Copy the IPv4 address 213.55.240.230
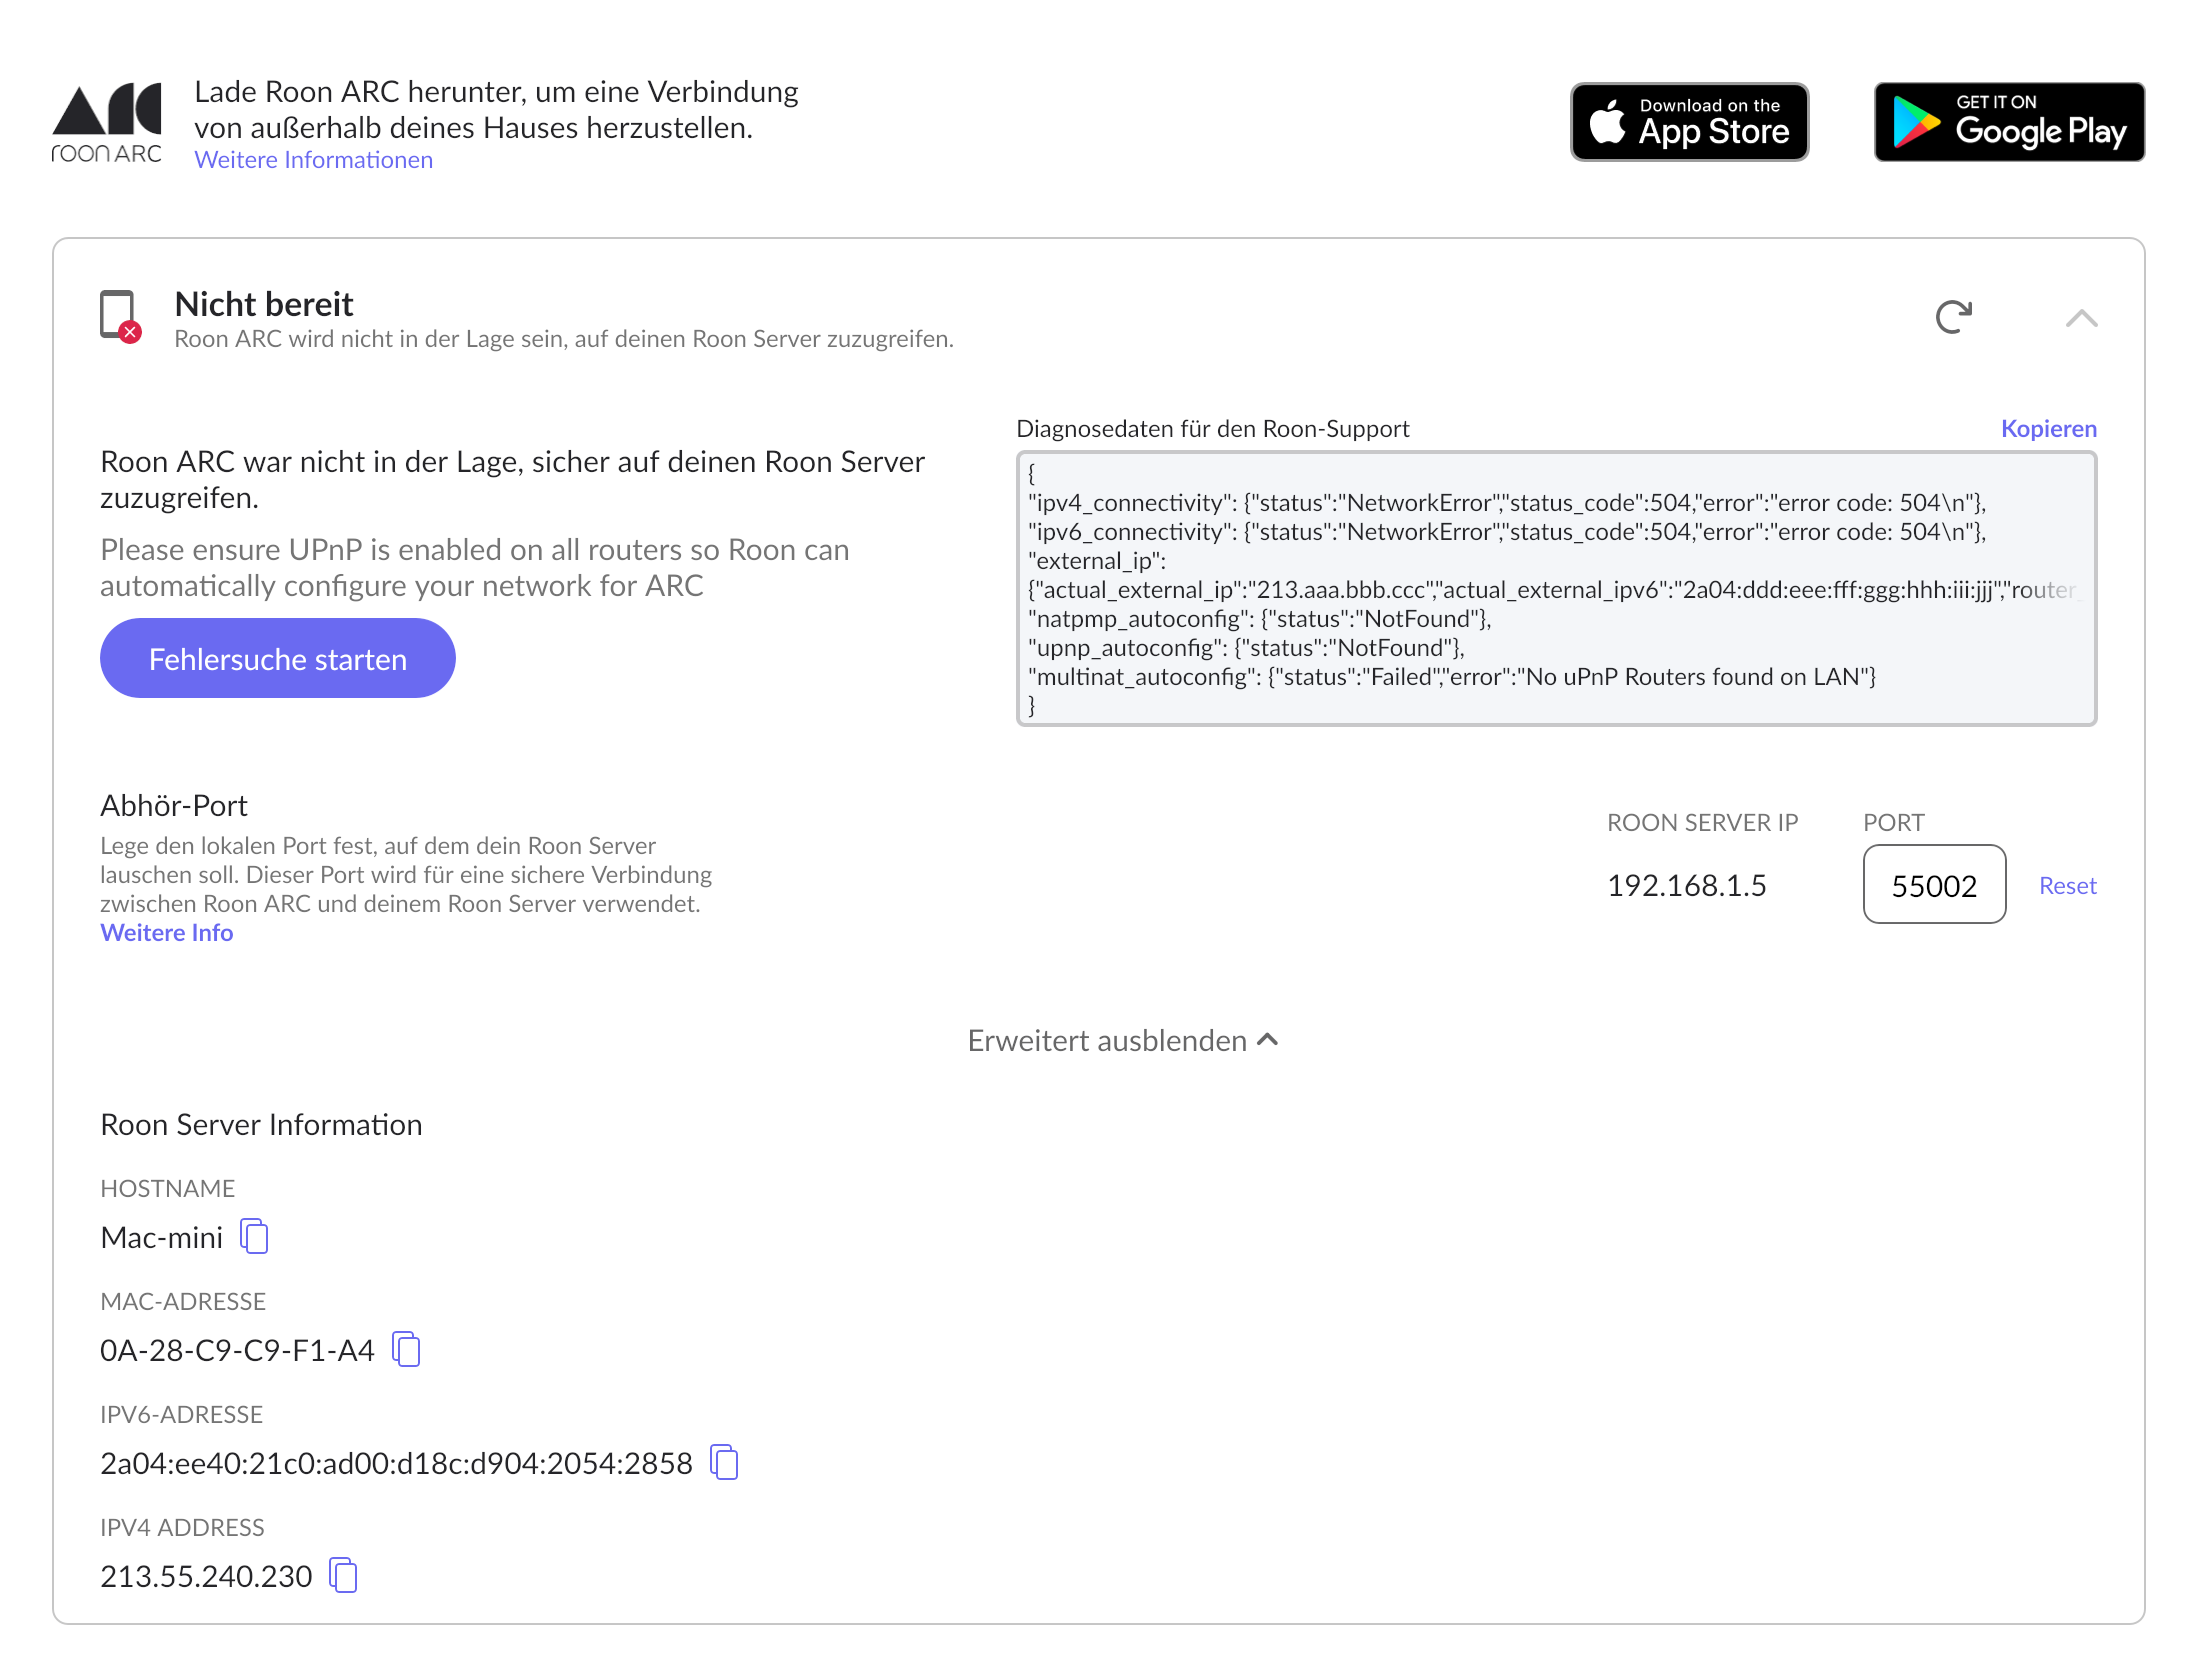2212x1656 pixels. pos(343,1575)
